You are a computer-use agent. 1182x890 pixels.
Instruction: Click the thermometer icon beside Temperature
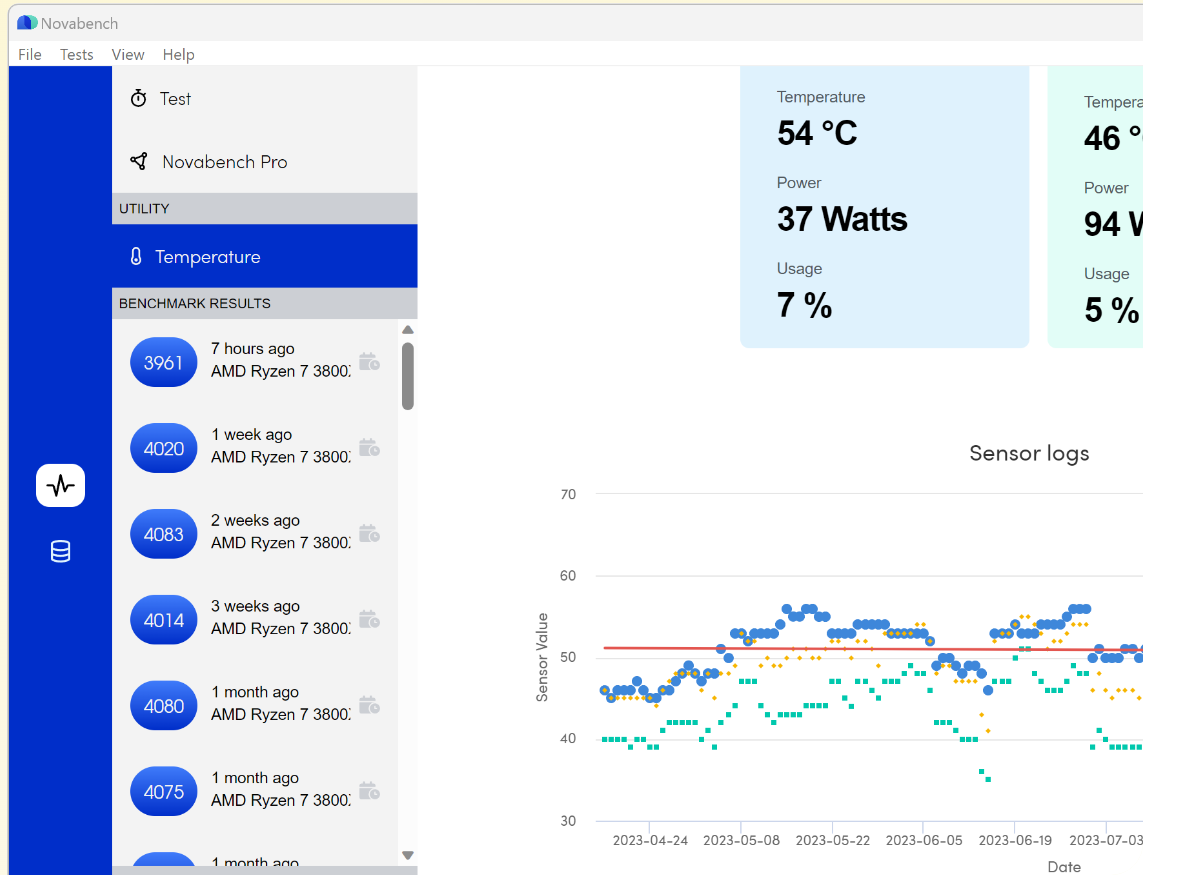point(136,257)
